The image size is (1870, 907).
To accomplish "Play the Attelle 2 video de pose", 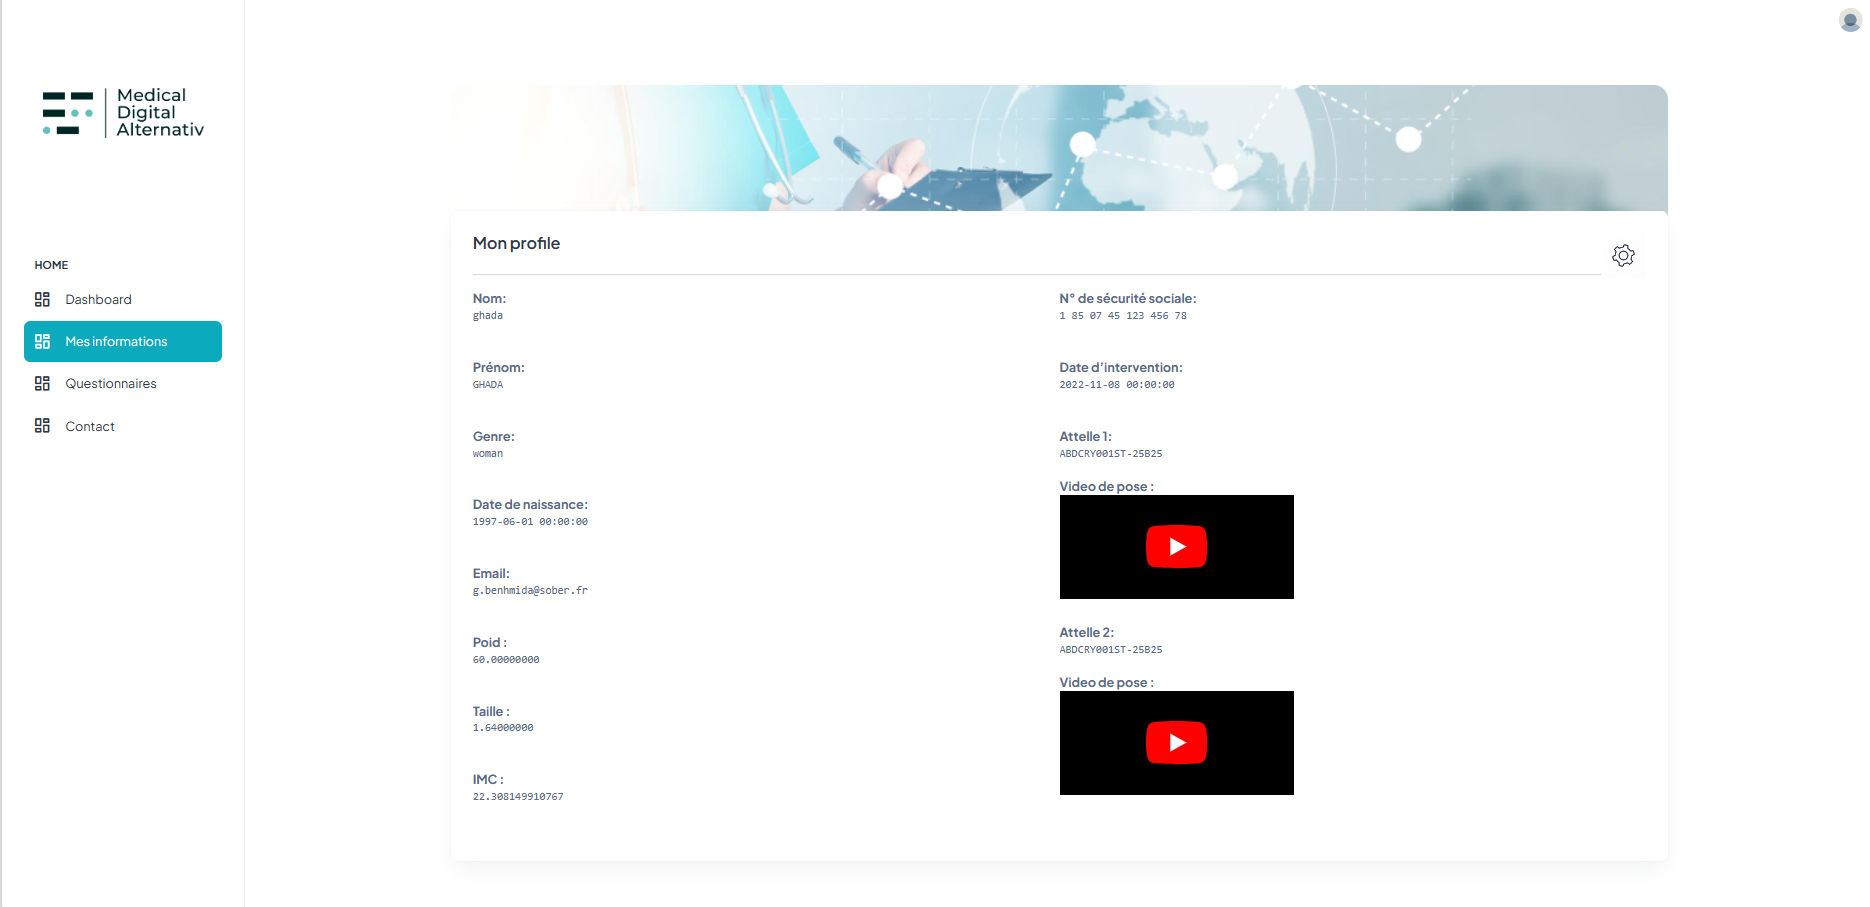I will 1176,743.
